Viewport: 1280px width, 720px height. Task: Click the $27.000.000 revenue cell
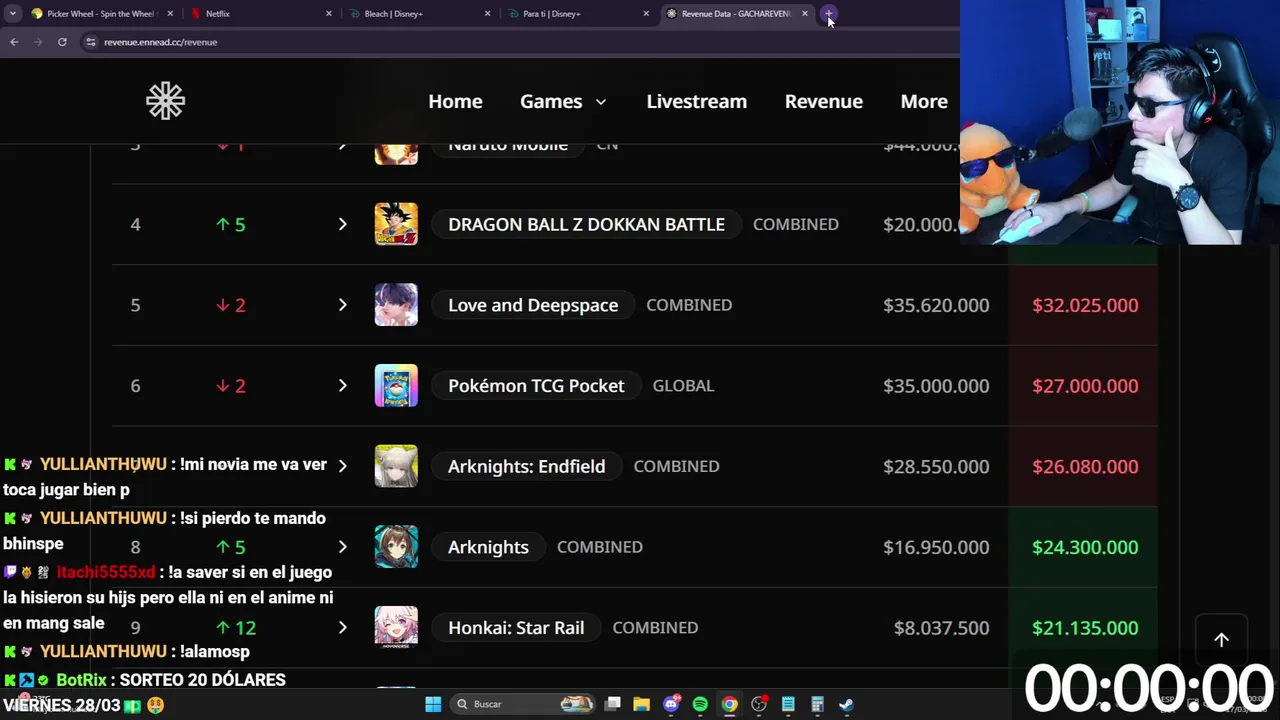tap(1084, 385)
